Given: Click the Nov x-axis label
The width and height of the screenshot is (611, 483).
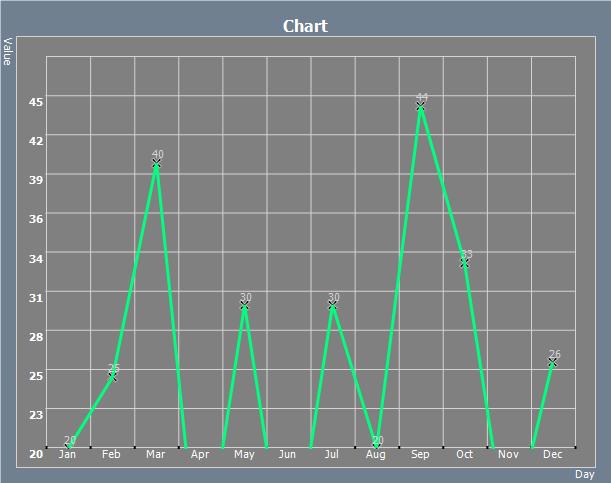Looking at the screenshot, I should [x=508, y=454].
